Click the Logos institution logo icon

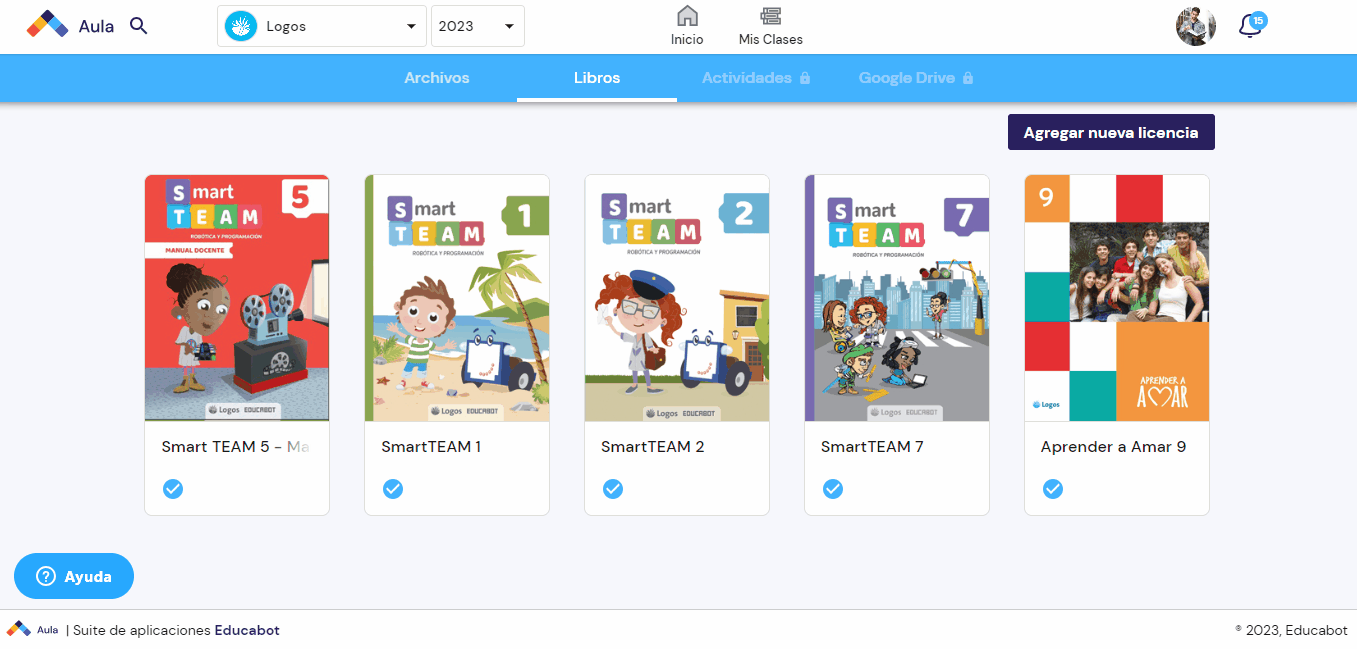click(240, 26)
